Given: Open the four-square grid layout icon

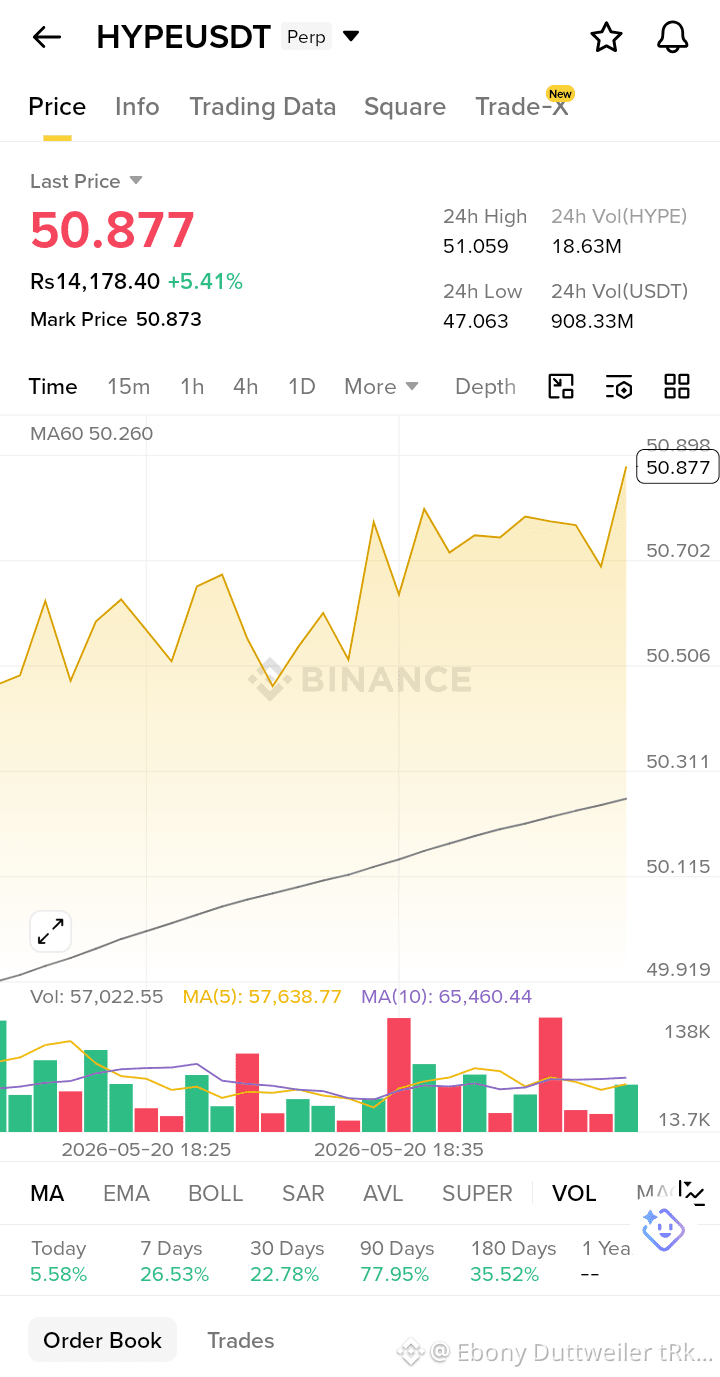Looking at the screenshot, I should click(x=677, y=387).
